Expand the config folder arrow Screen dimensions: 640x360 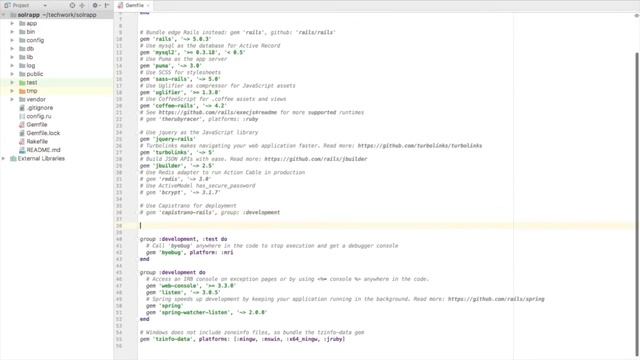(x=12, y=40)
